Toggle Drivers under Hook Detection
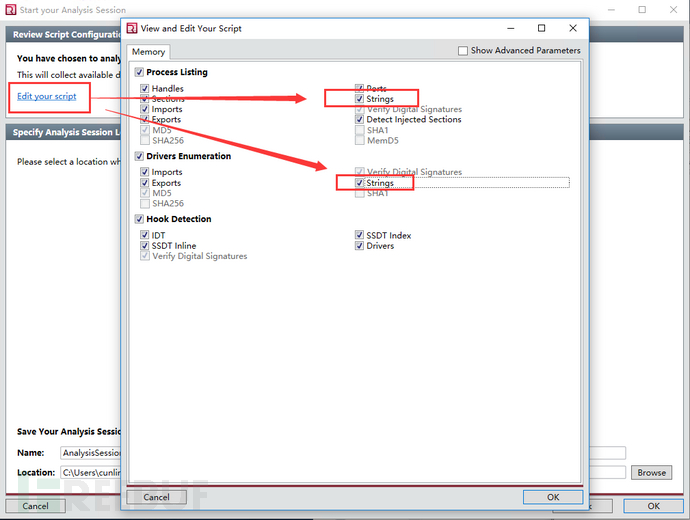Image resolution: width=690 pixels, height=520 pixels. 360,245
